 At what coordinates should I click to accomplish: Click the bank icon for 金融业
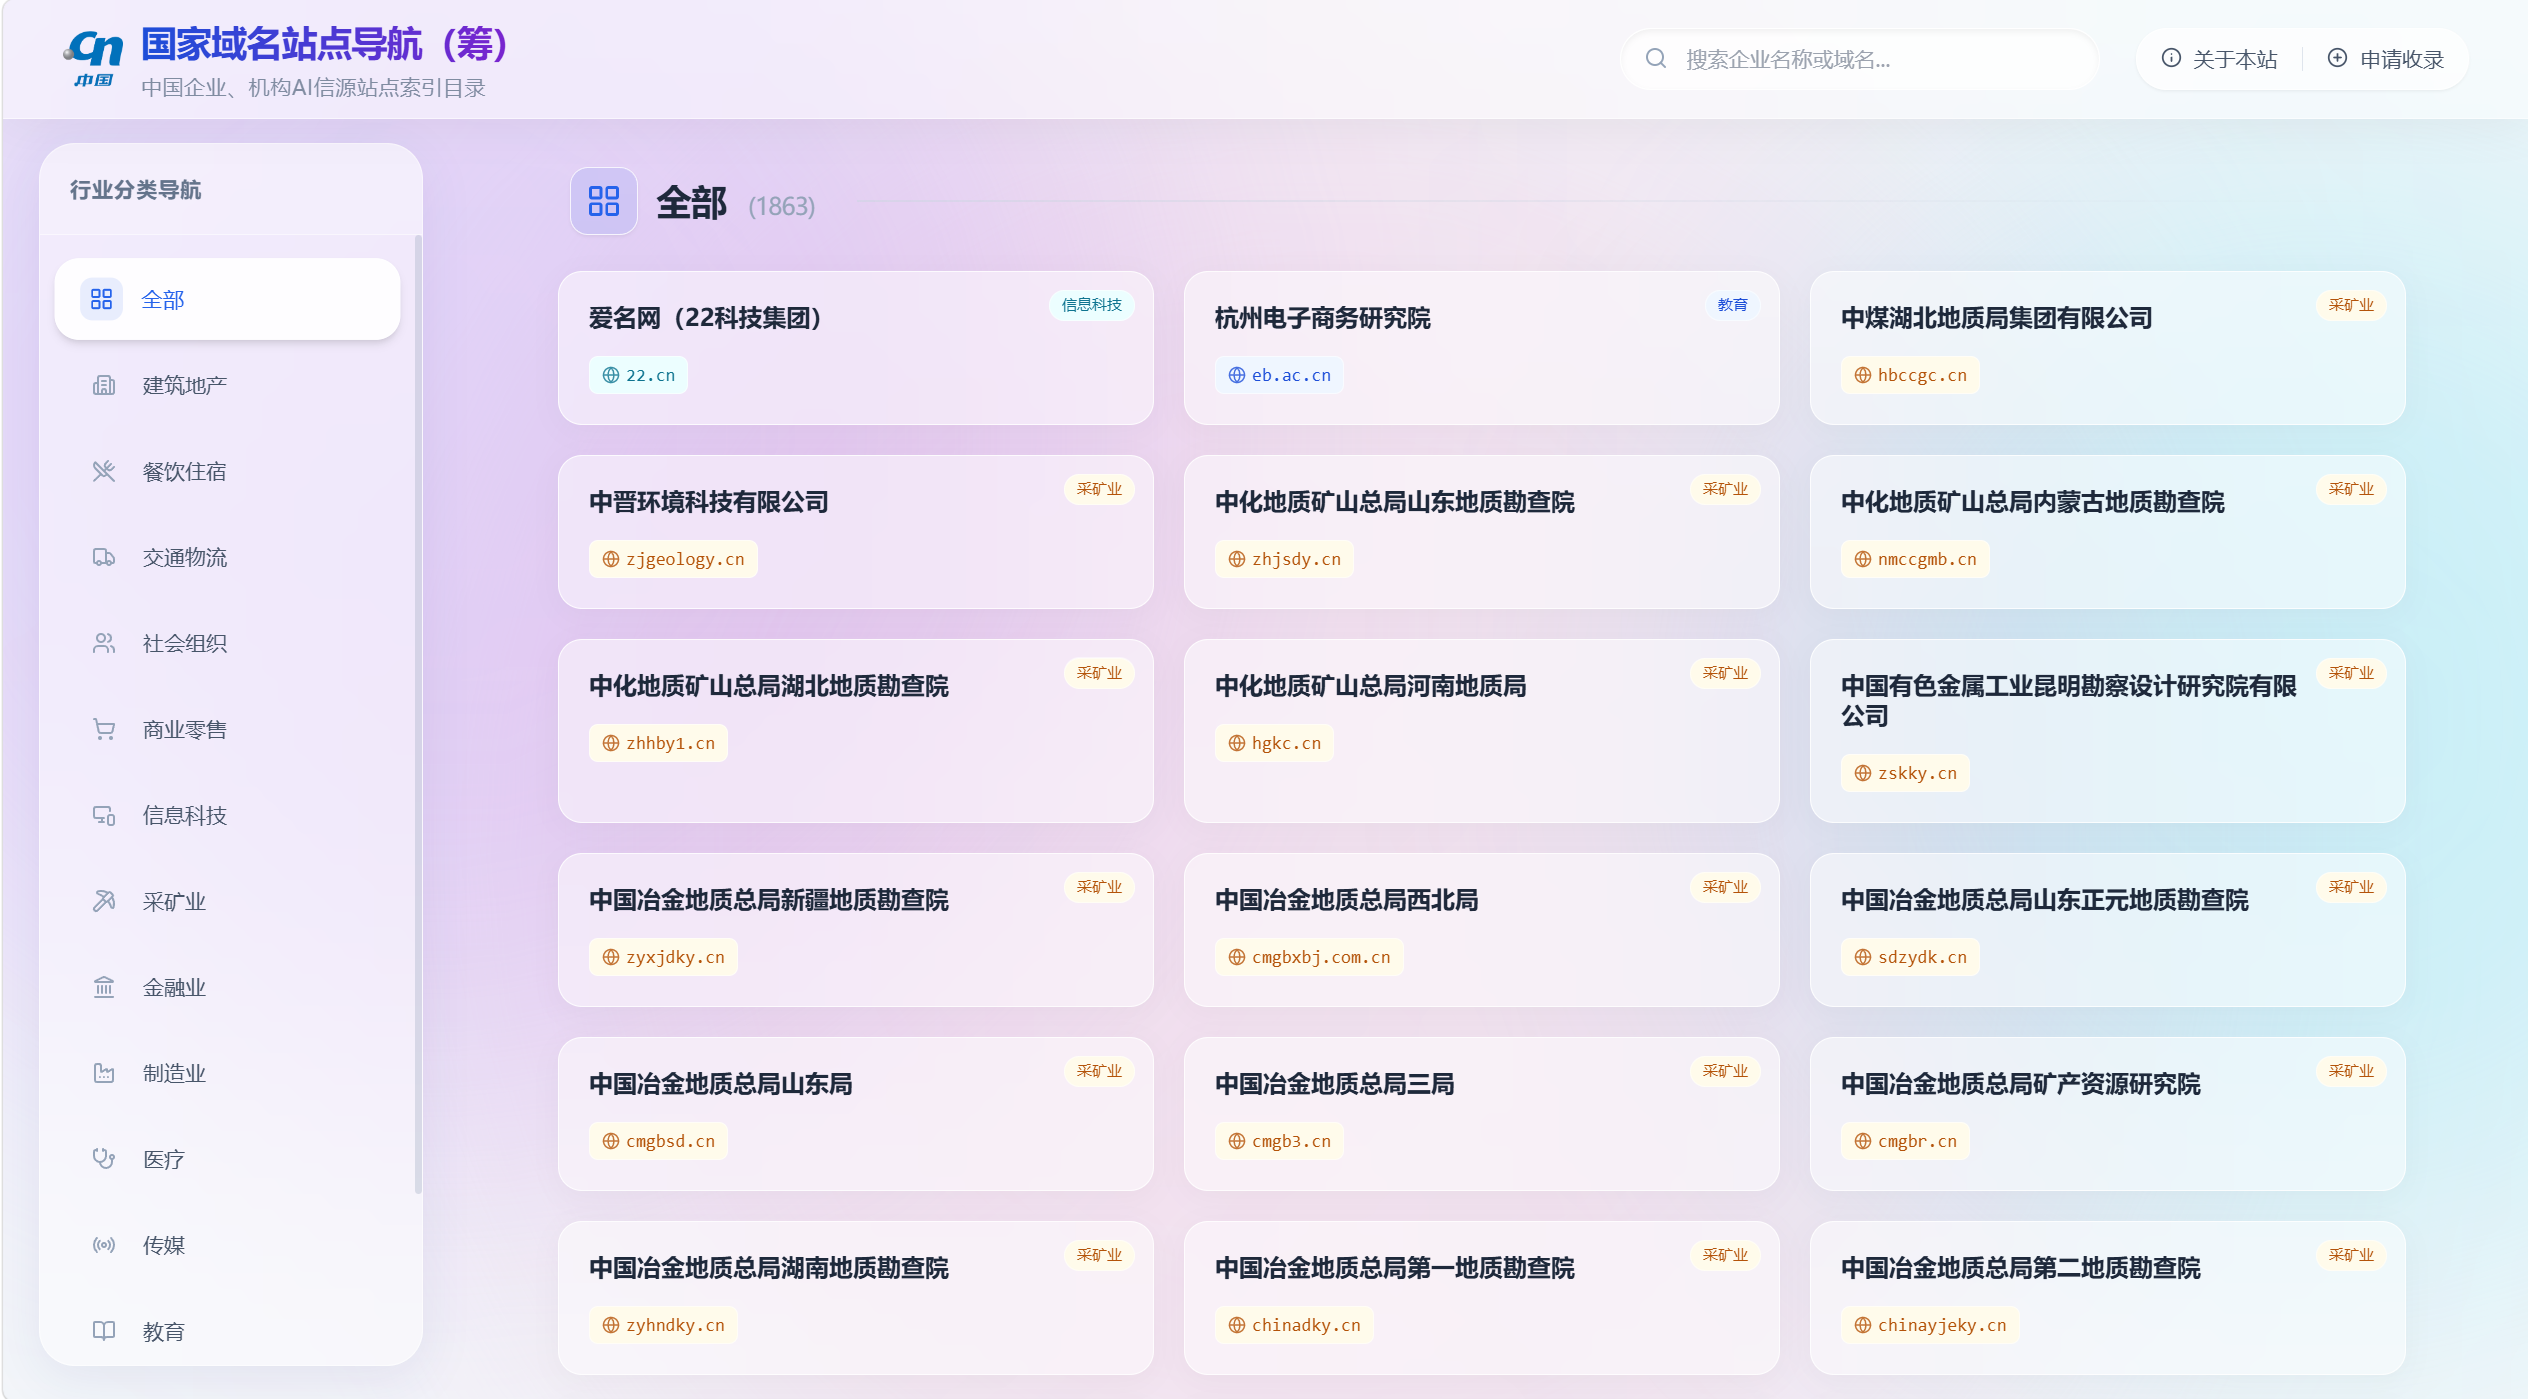[104, 987]
